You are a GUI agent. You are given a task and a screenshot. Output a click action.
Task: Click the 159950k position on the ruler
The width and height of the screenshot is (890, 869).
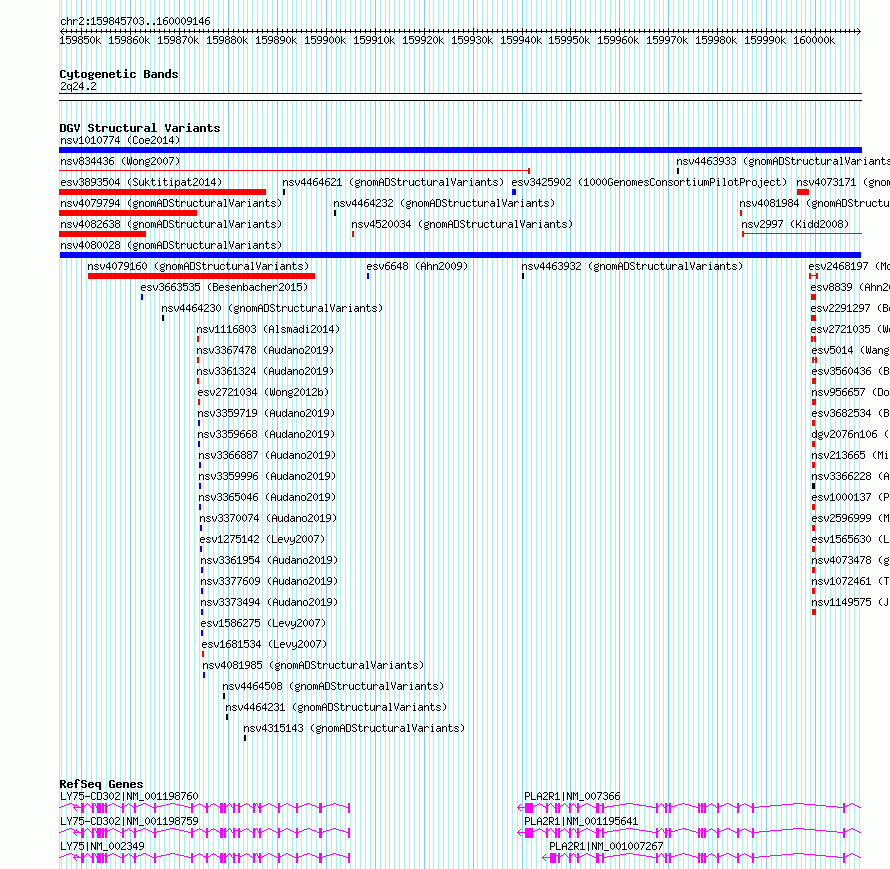coord(569,40)
